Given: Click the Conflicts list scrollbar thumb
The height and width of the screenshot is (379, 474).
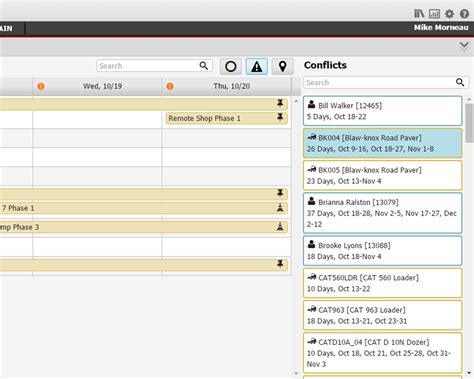Looking at the screenshot, I should [x=469, y=123].
